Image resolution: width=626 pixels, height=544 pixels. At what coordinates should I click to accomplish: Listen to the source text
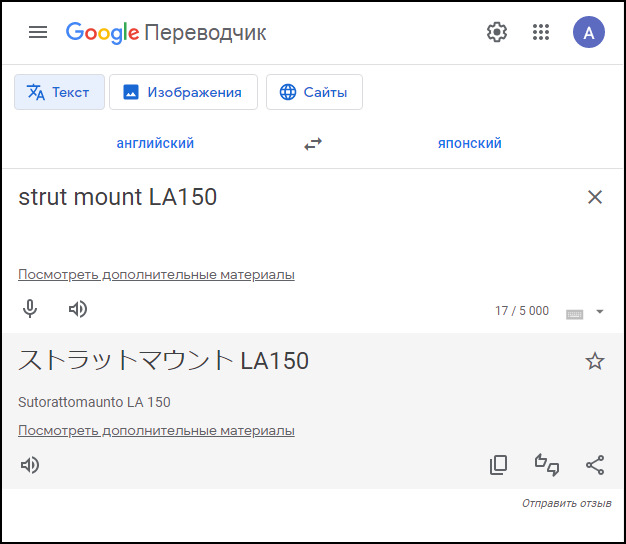click(78, 309)
